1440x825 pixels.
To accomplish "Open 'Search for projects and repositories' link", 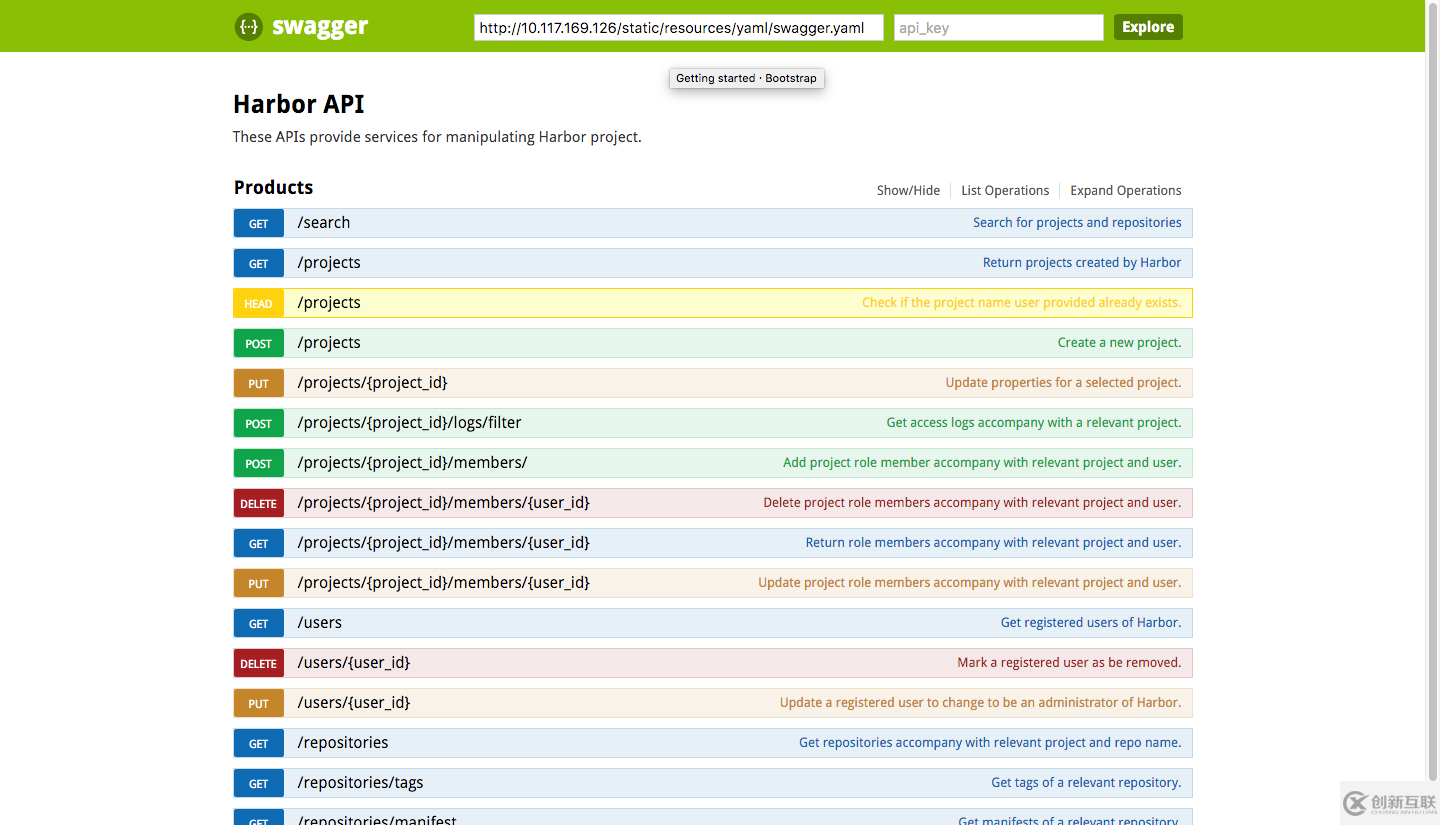I will click(x=1077, y=222).
